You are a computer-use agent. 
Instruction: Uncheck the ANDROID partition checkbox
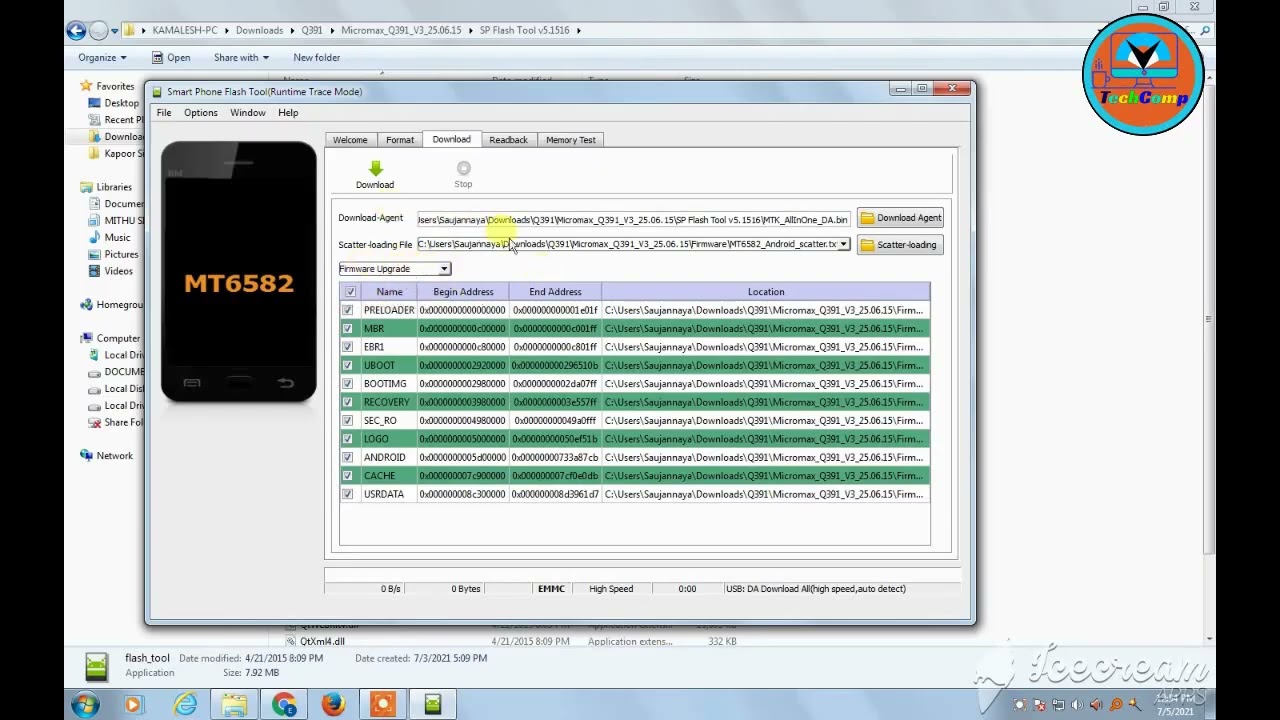348,458
